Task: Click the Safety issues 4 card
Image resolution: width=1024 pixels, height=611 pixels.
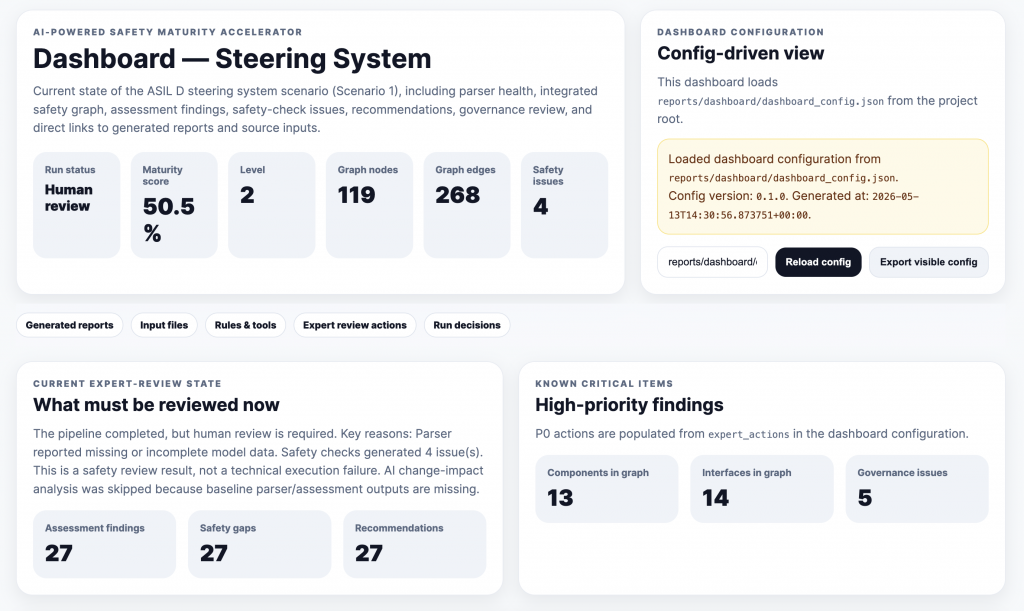Action: pos(564,205)
